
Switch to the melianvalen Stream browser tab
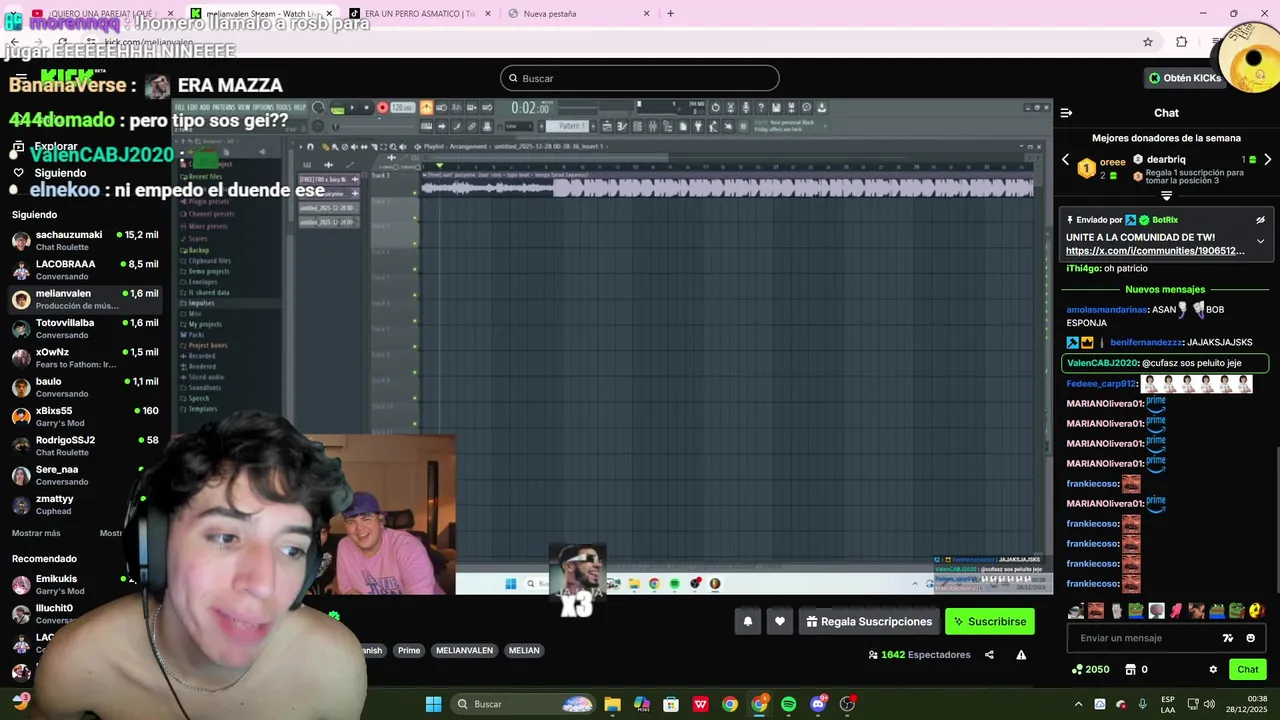pos(262,14)
